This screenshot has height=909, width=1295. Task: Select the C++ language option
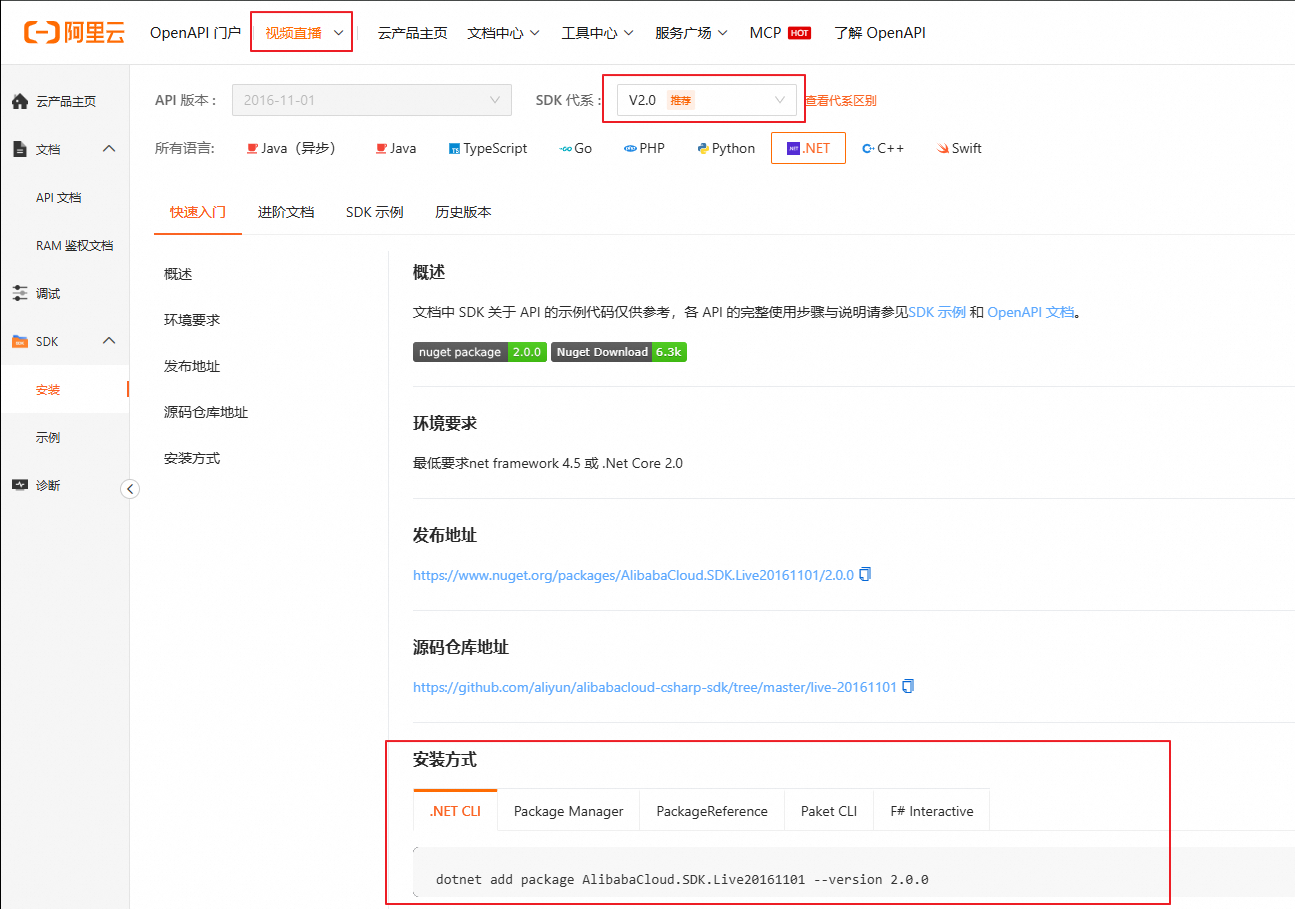click(x=883, y=148)
